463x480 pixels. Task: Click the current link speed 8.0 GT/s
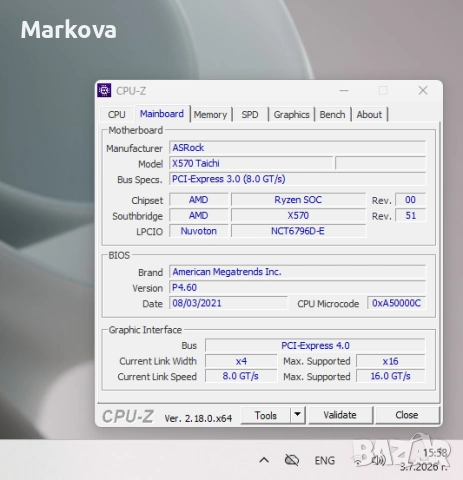click(241, 376)
